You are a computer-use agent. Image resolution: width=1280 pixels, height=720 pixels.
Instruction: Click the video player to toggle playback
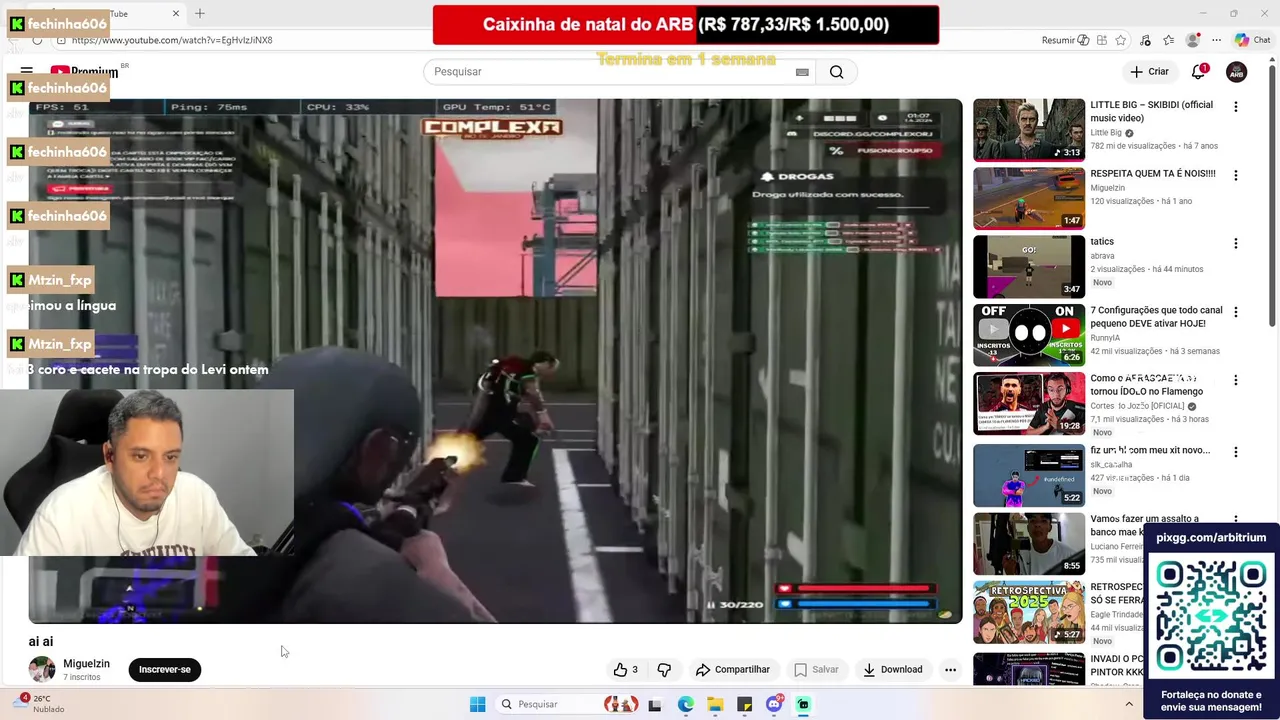click(x=495, y=361)
